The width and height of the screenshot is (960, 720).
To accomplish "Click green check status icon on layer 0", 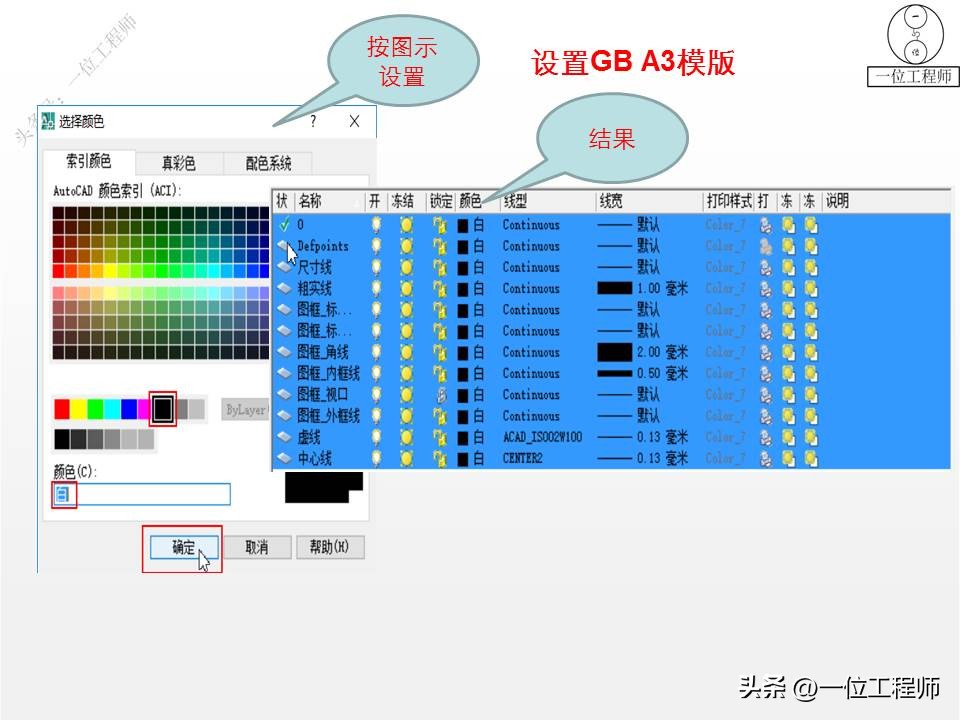I will [283, 222].
